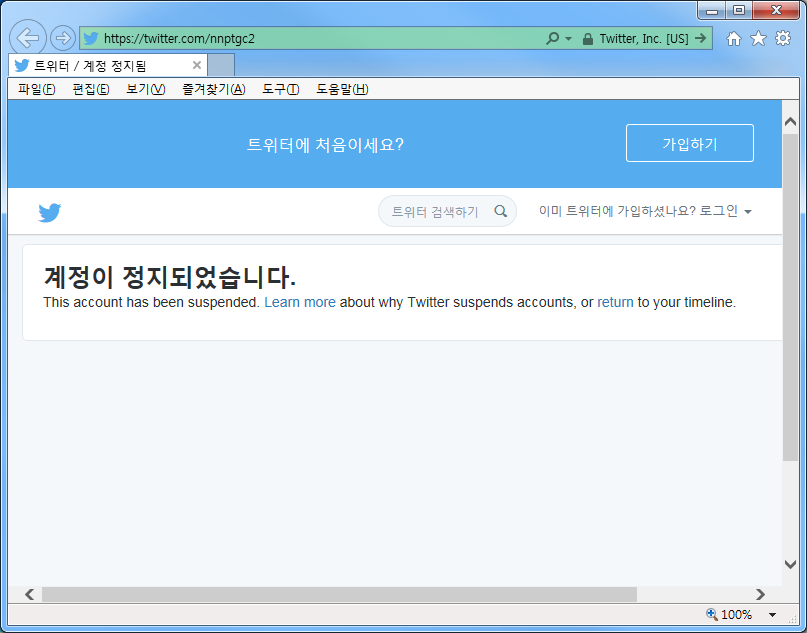The height and width of the screenshot is (633, 807).
Task: Click the zoom magnifier icon in status bar
Action: [712, 614]
